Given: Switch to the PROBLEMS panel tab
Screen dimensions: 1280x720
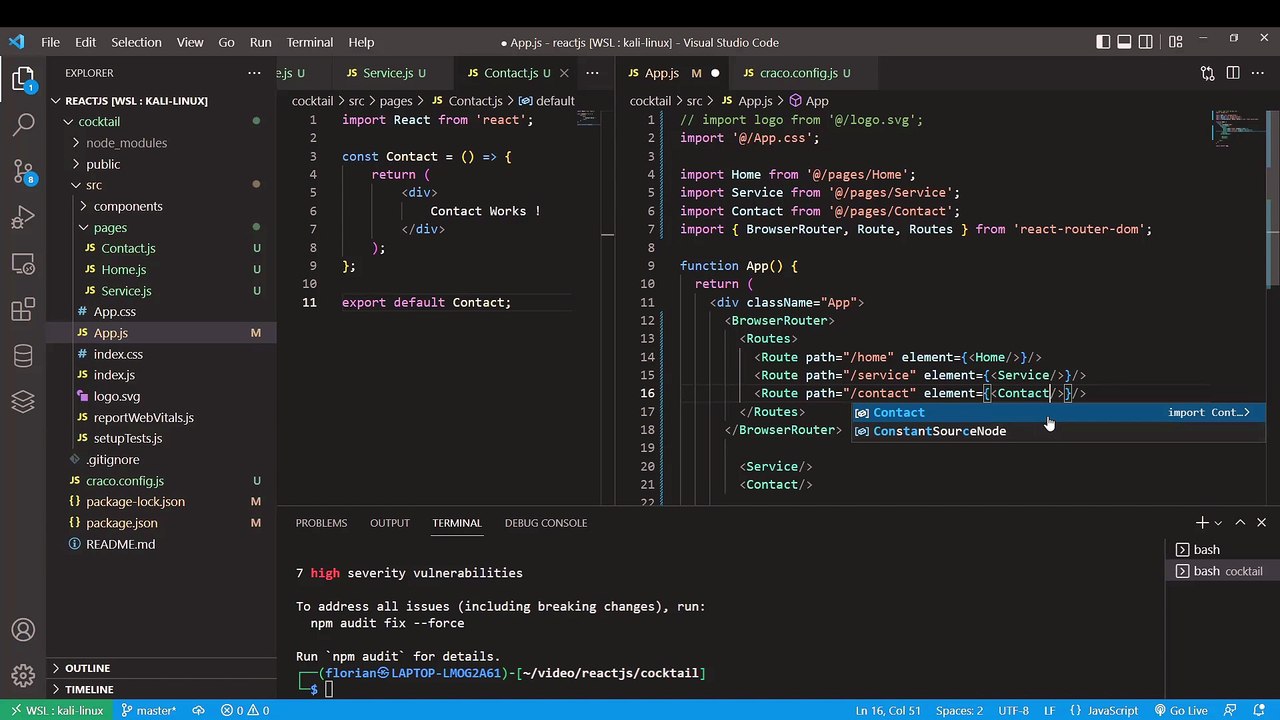Looking at the screenshot, I should pos(321,523).
